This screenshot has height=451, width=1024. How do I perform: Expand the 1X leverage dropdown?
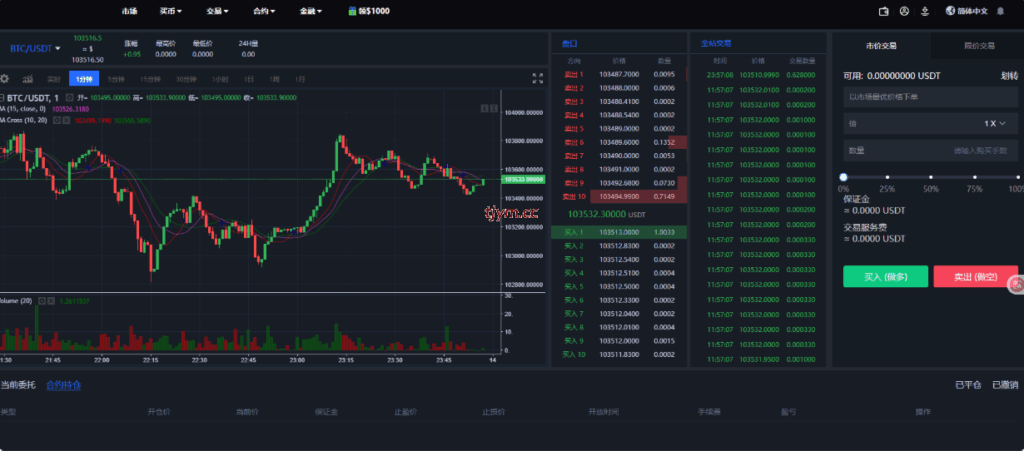pyautogui.click(x=993, y=123)
